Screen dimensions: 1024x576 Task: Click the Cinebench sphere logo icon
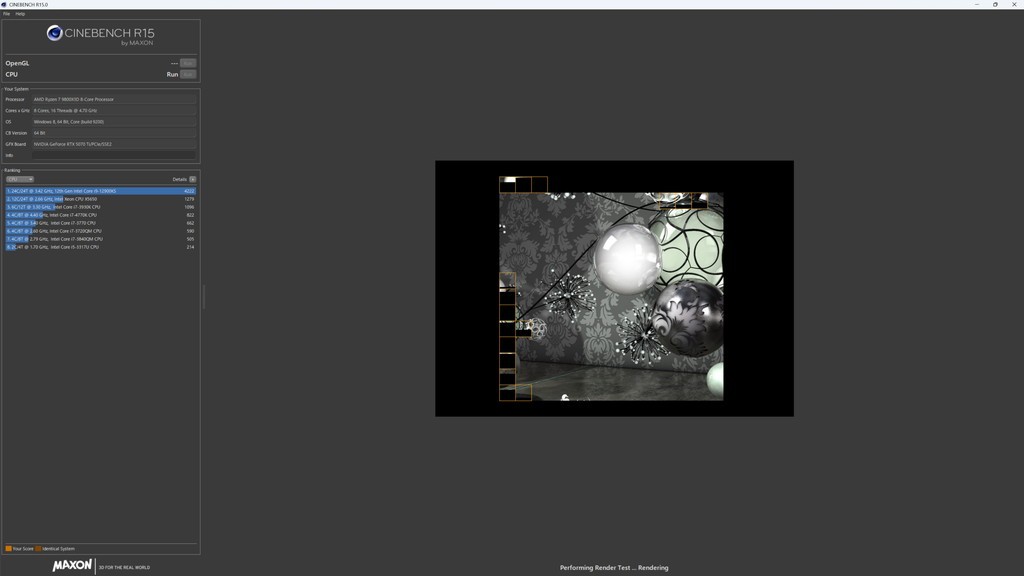click(x=55, y=34)
